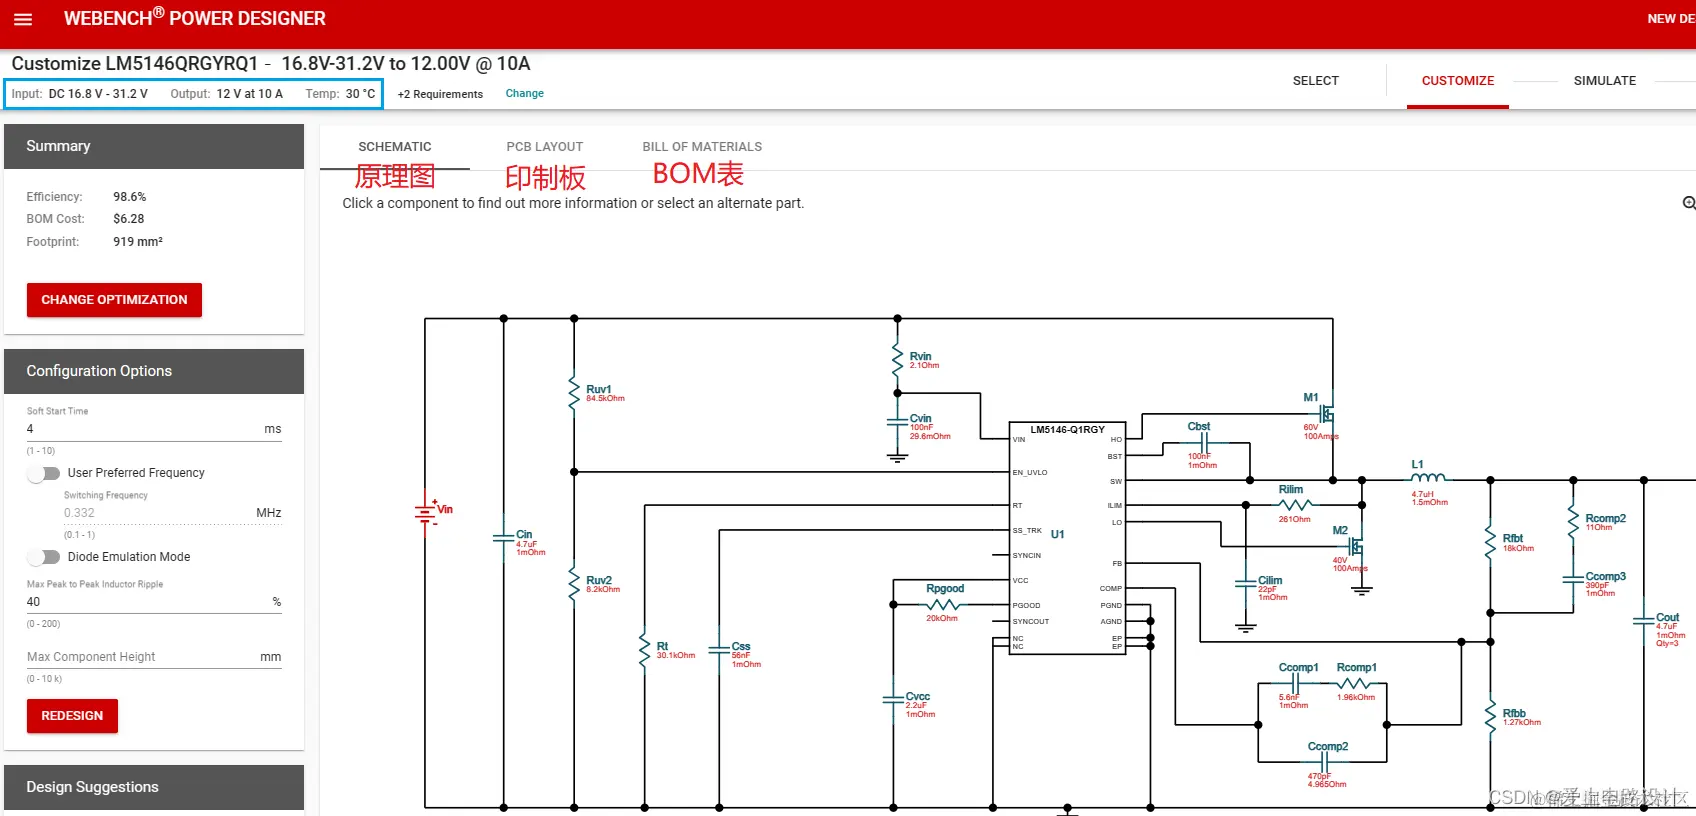Select resistor Rvin component
The image size is (1696, 816).
click(x=898, y=360)
